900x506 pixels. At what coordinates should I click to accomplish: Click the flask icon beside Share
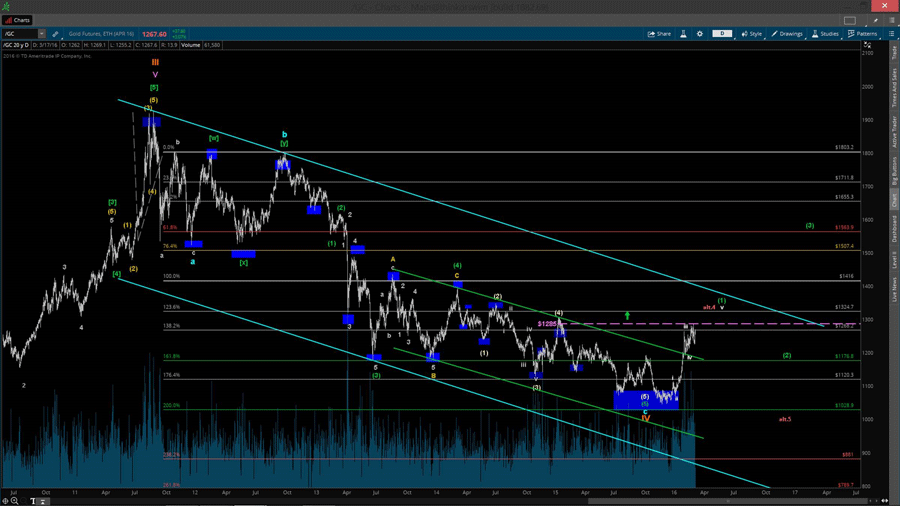click(684, 34)
